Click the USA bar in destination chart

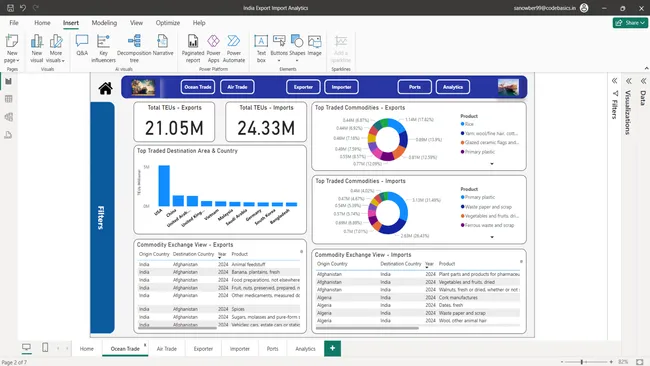[x=164, y=186]
